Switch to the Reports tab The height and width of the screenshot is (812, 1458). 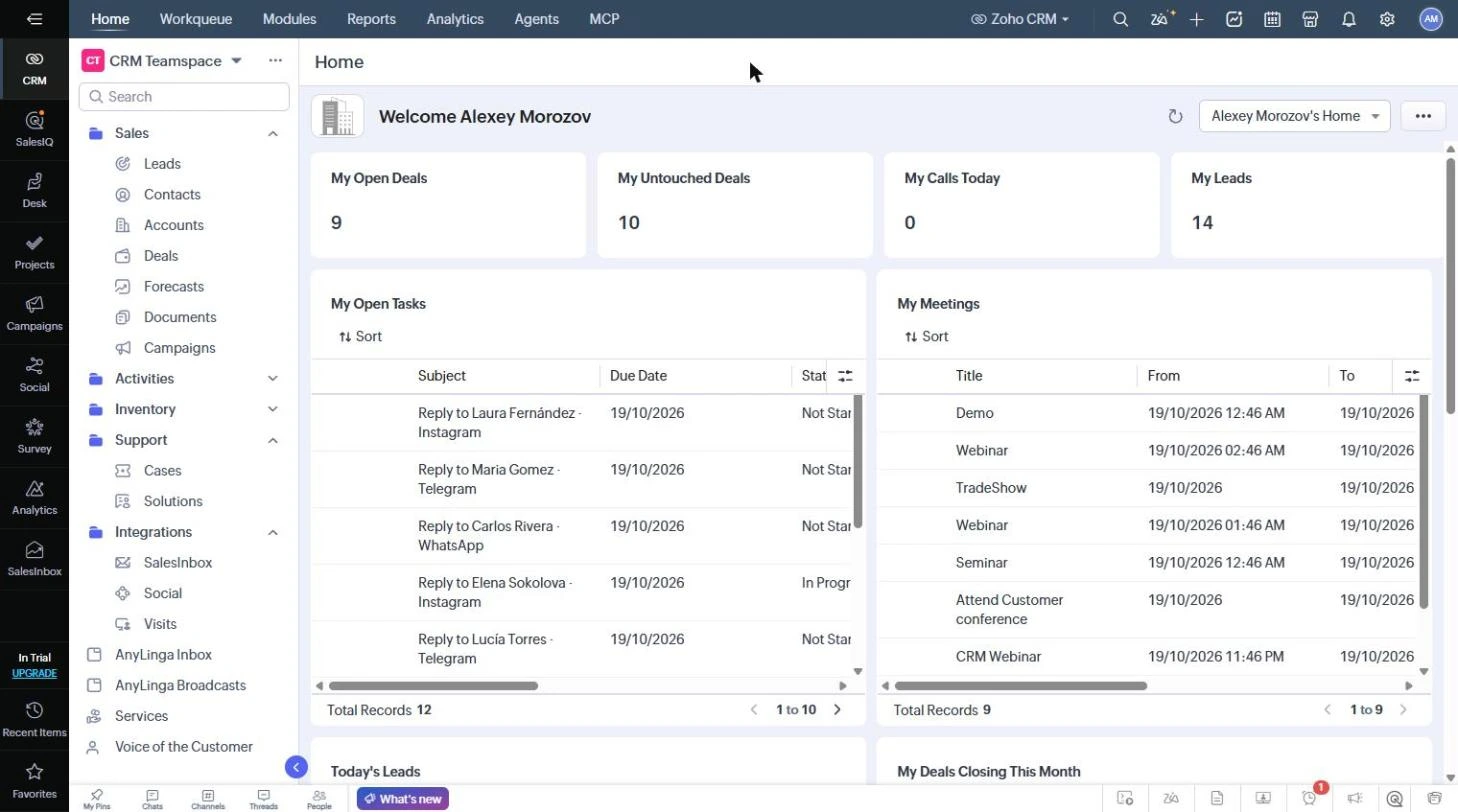(371, 19)
